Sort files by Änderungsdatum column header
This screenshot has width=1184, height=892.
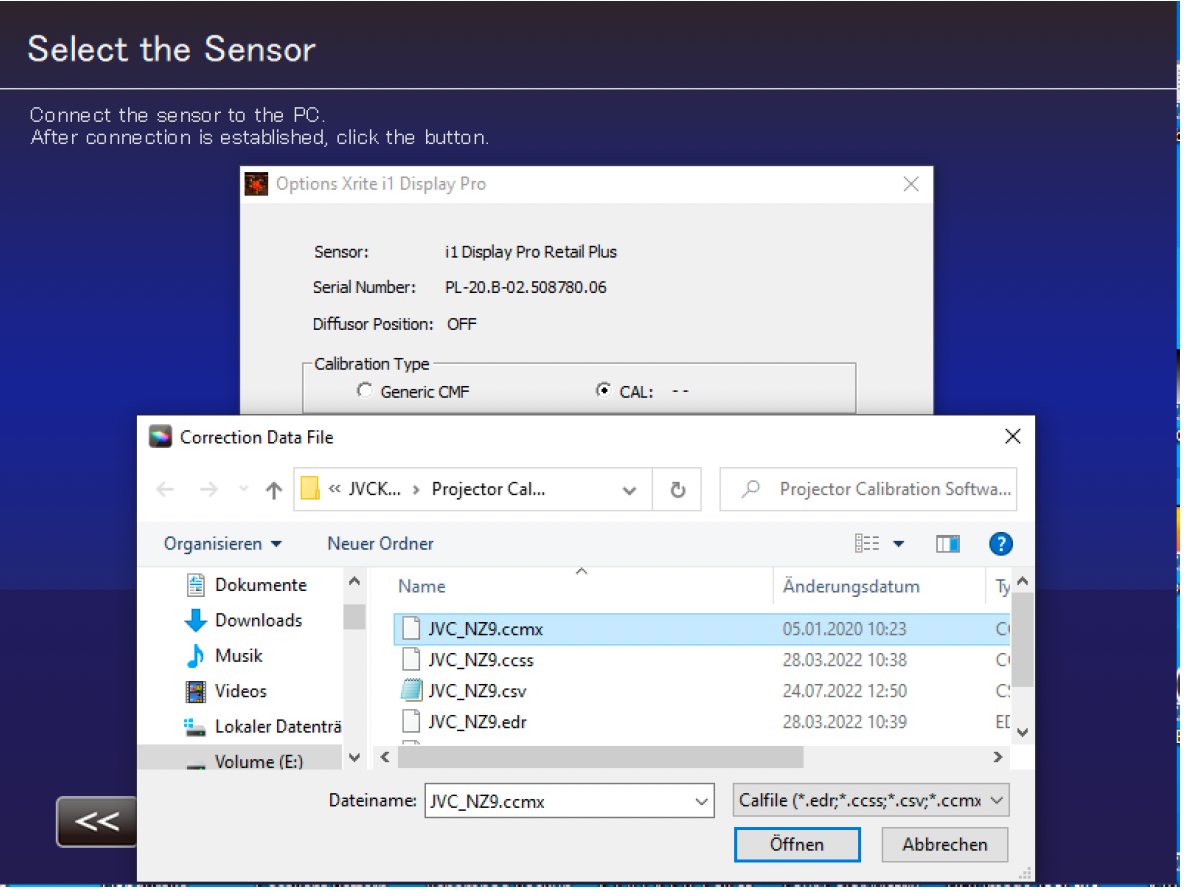pyautogui.click(x=851, y=587)
